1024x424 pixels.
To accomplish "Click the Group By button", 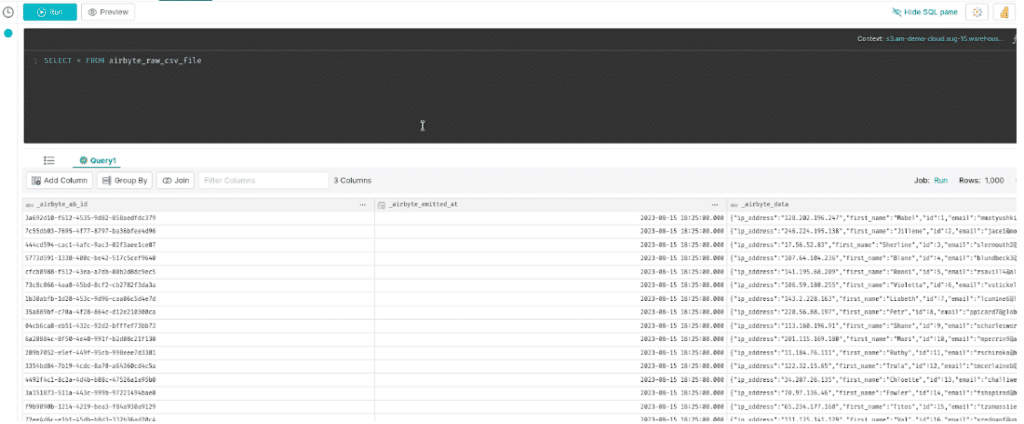I will point(126,181).
